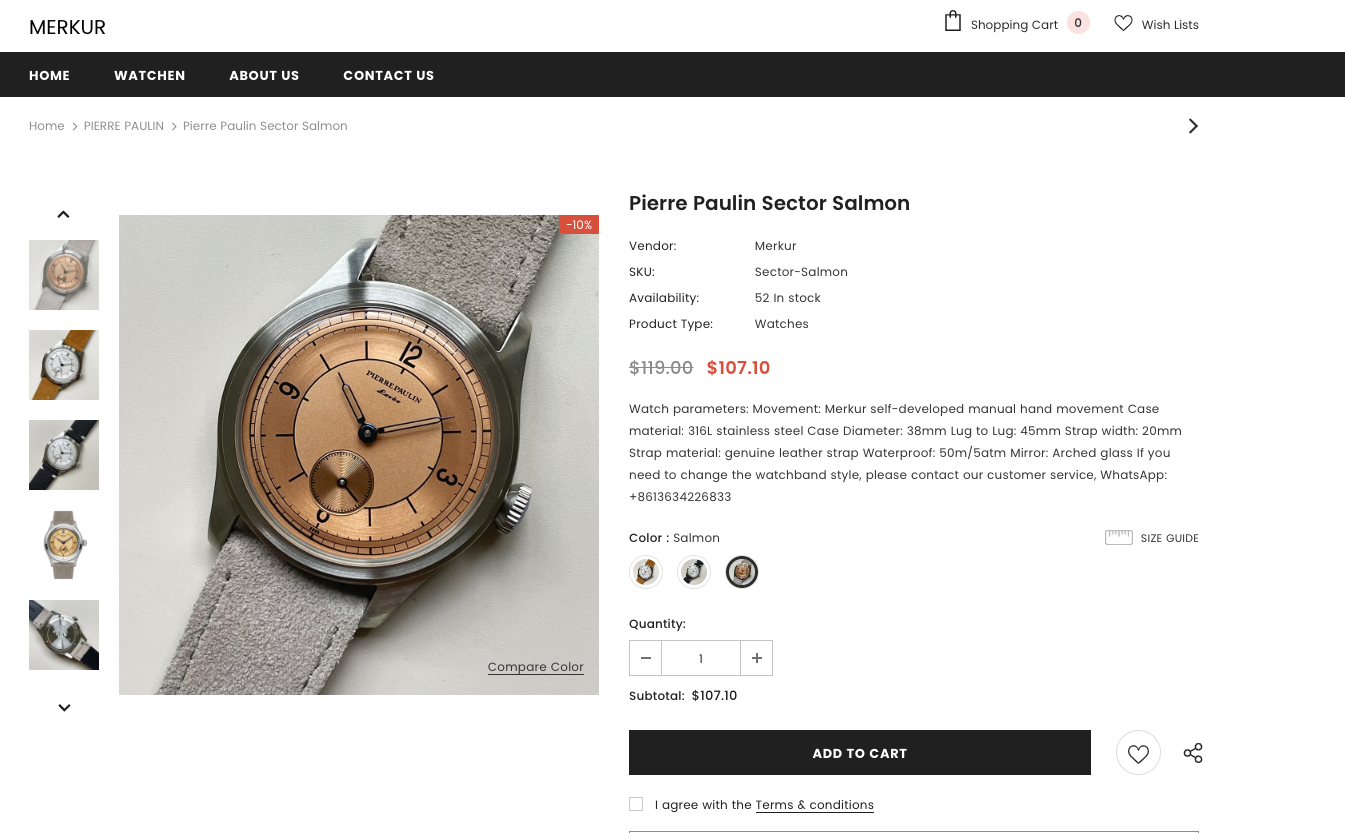Click the share icon beside Add to Cart
The height and width of the screenshot is (833, 1345).
point(1193,753)
